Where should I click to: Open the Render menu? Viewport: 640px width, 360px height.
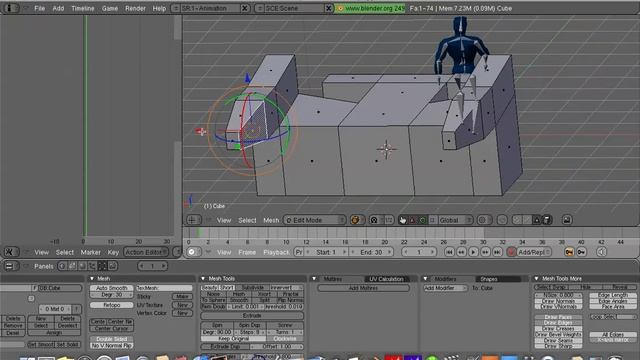135,8
